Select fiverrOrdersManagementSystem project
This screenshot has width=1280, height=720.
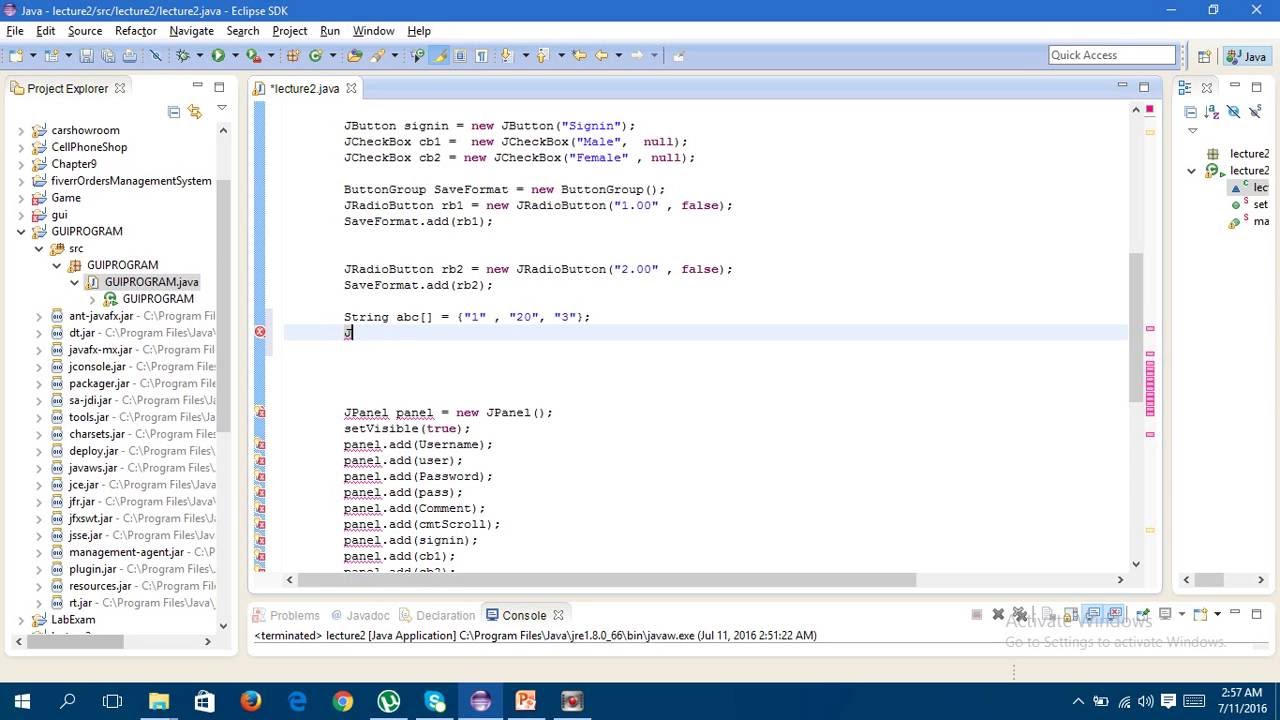pos(131,181)
